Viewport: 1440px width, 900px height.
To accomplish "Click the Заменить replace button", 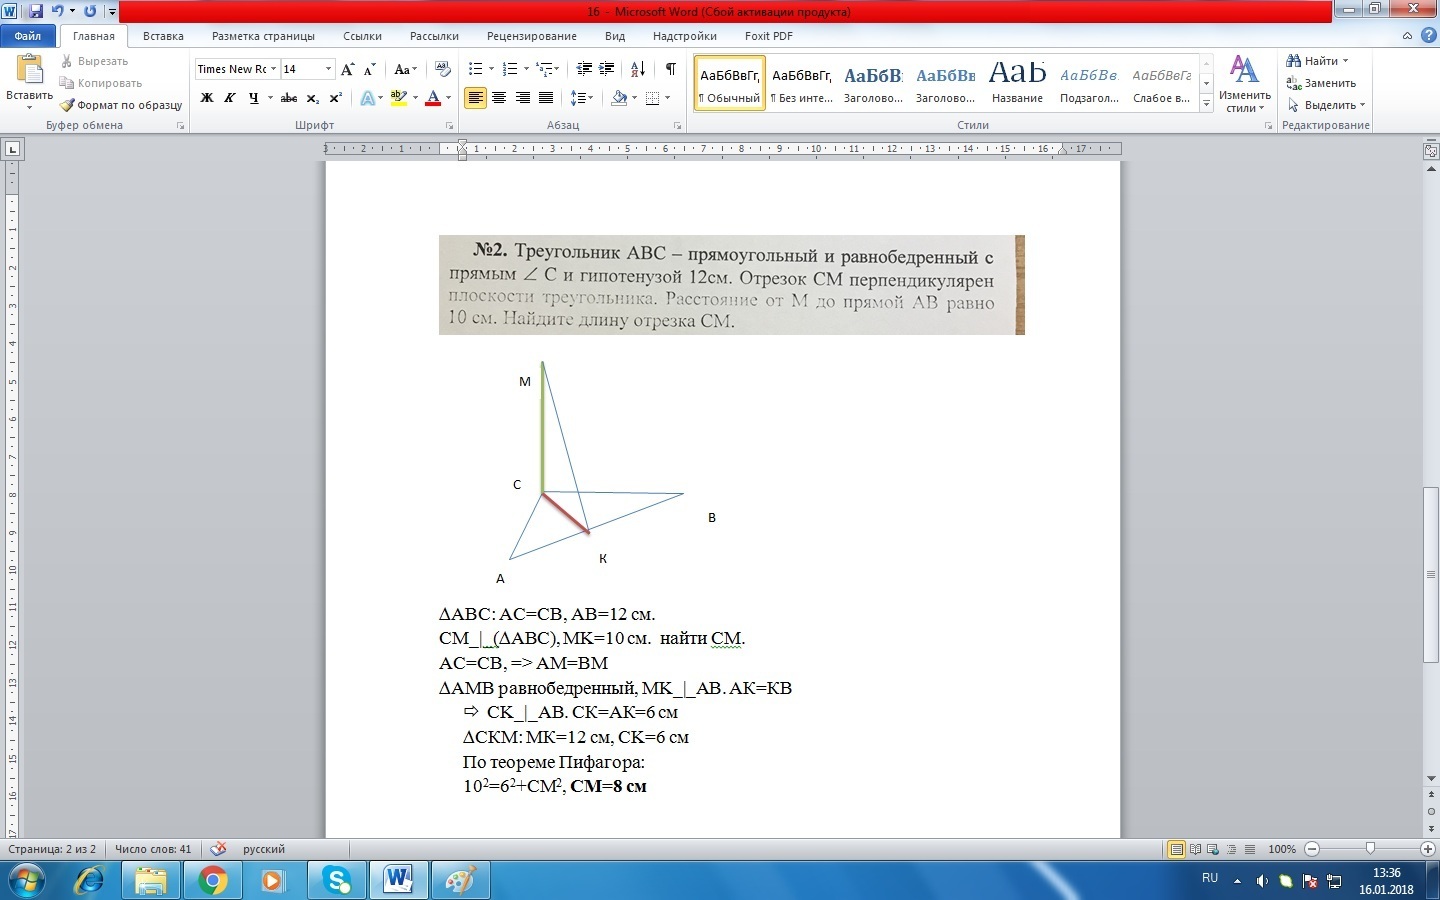I will click(x=1321, y=83).
